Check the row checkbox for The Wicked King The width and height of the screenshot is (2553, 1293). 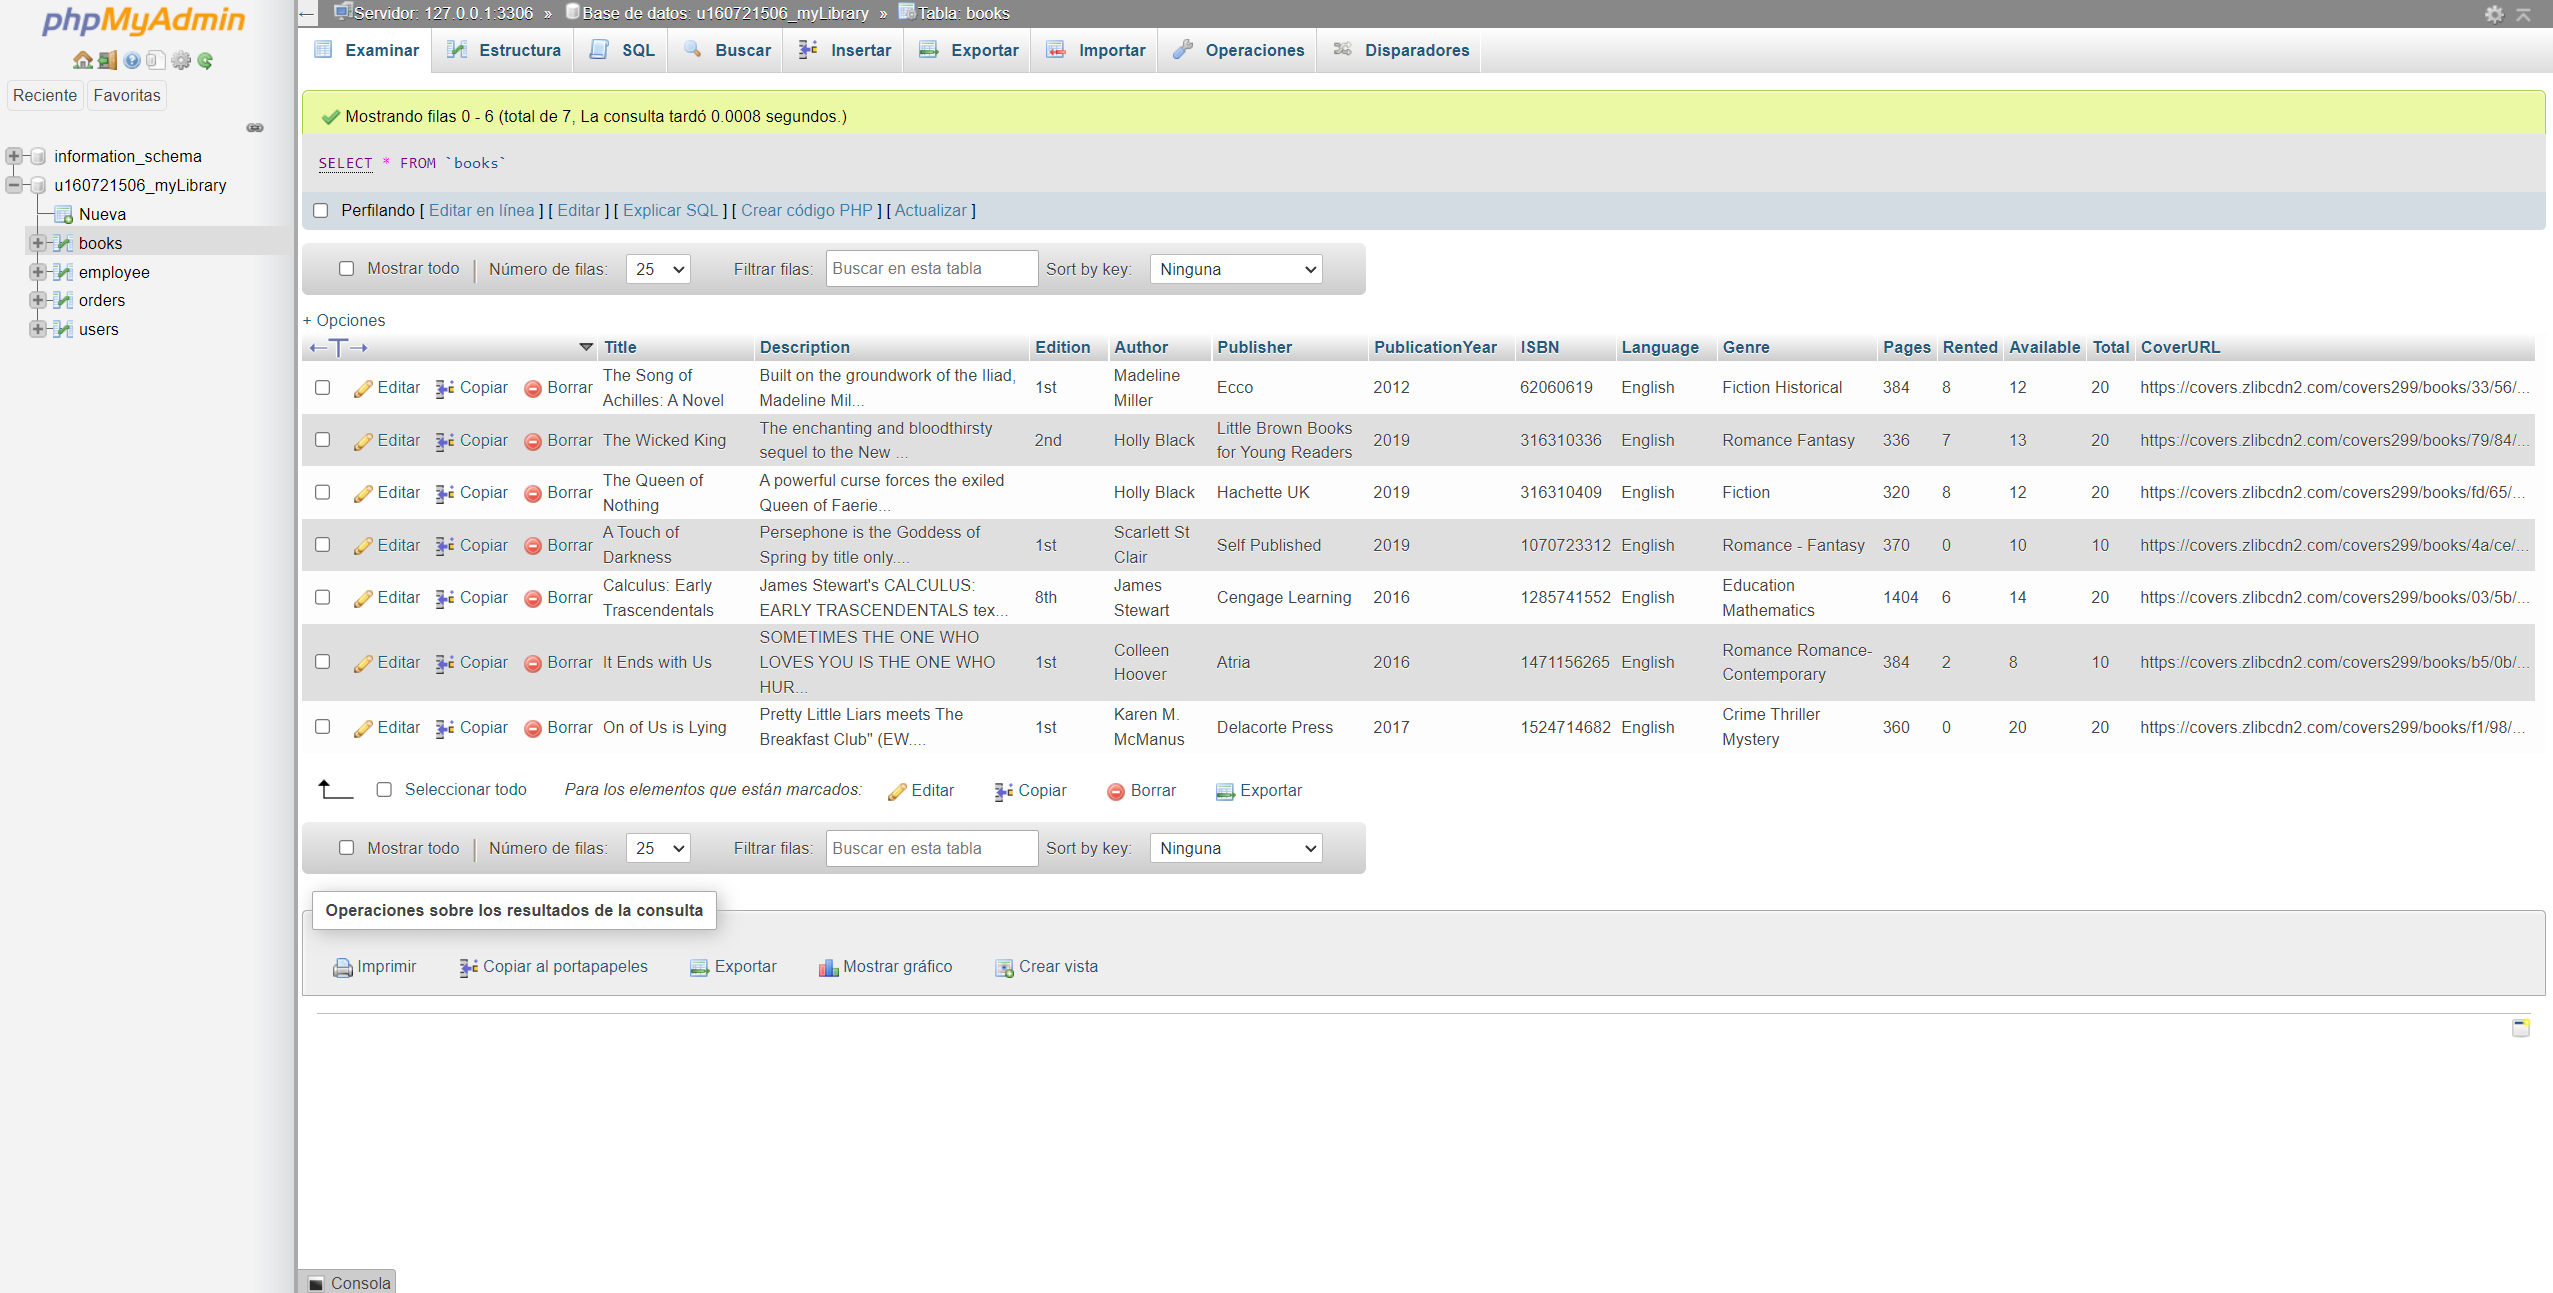[321, 440]
